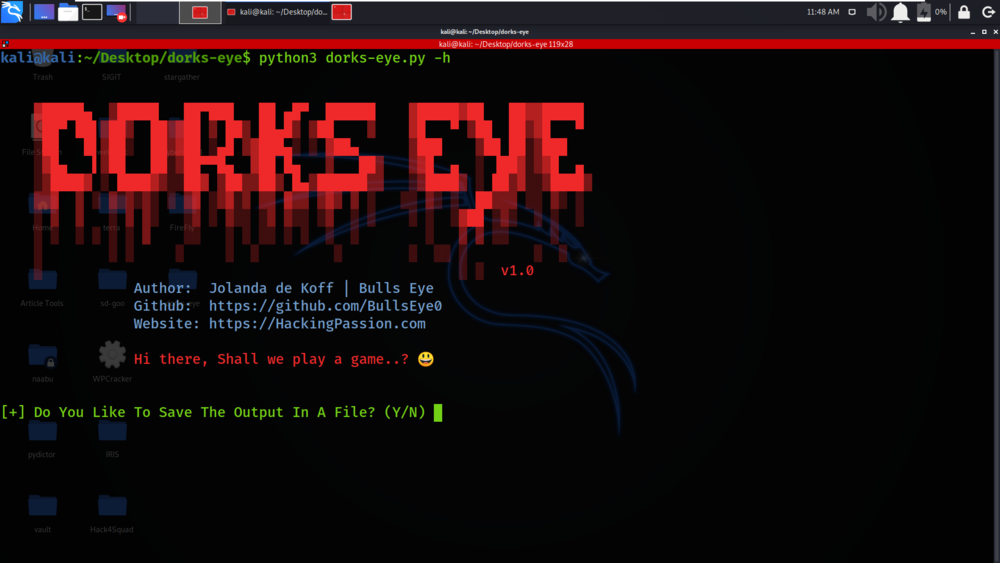The image size is (1000, 563).
Task: Open the Kali dragon applications menu
Action: (x=12, y=11)
